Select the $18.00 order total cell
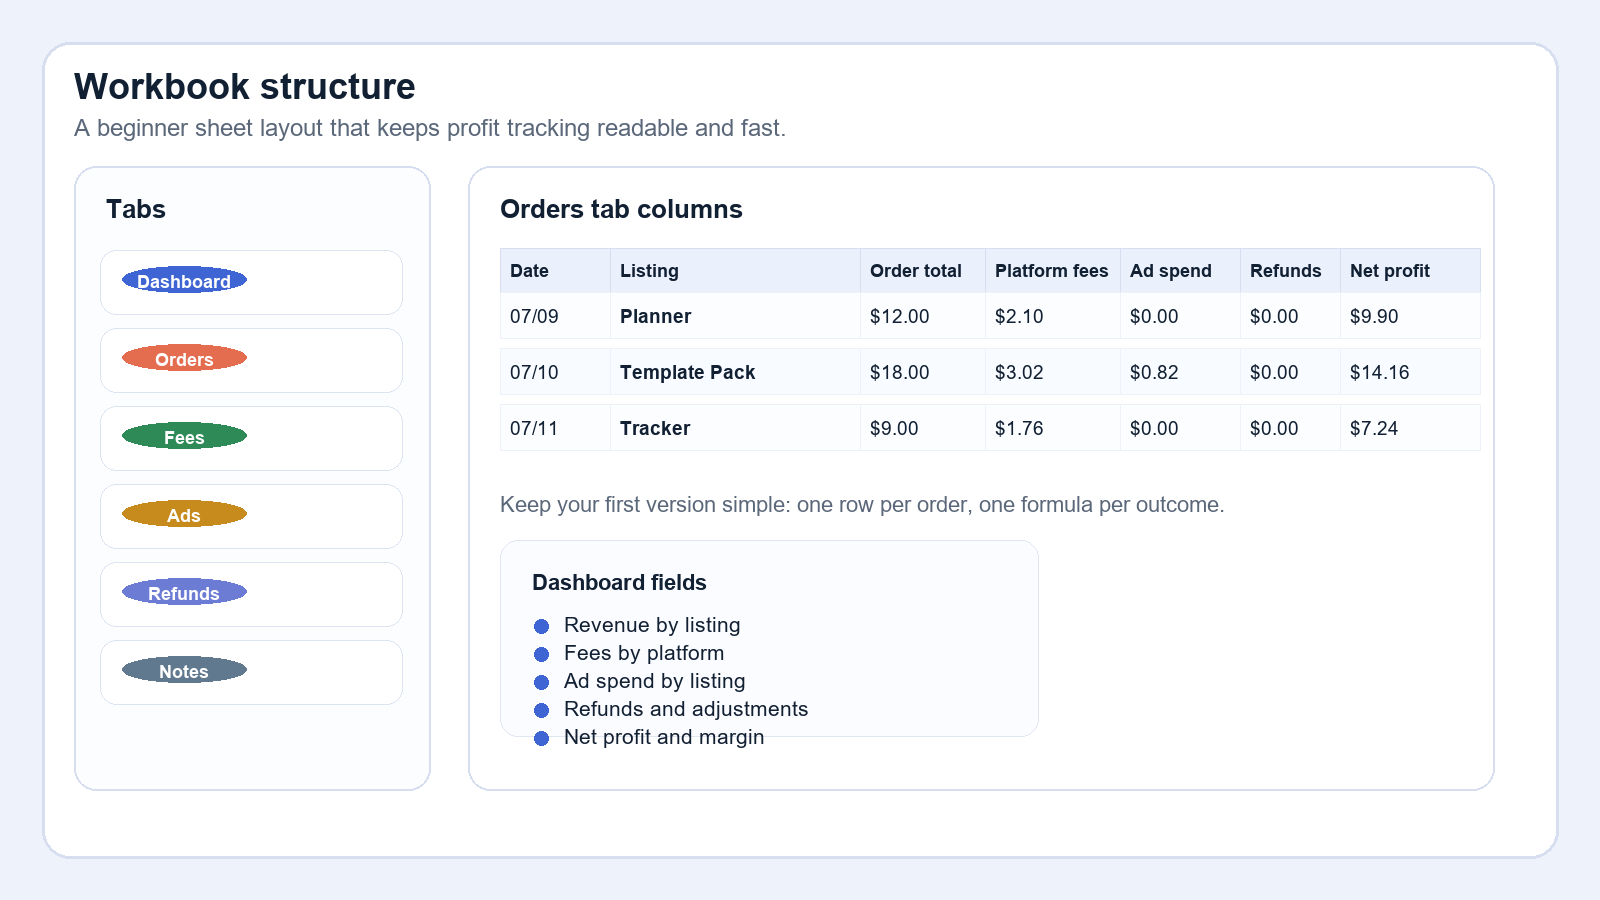Viewport: 1600px width, 900px height. pos(923,372)
